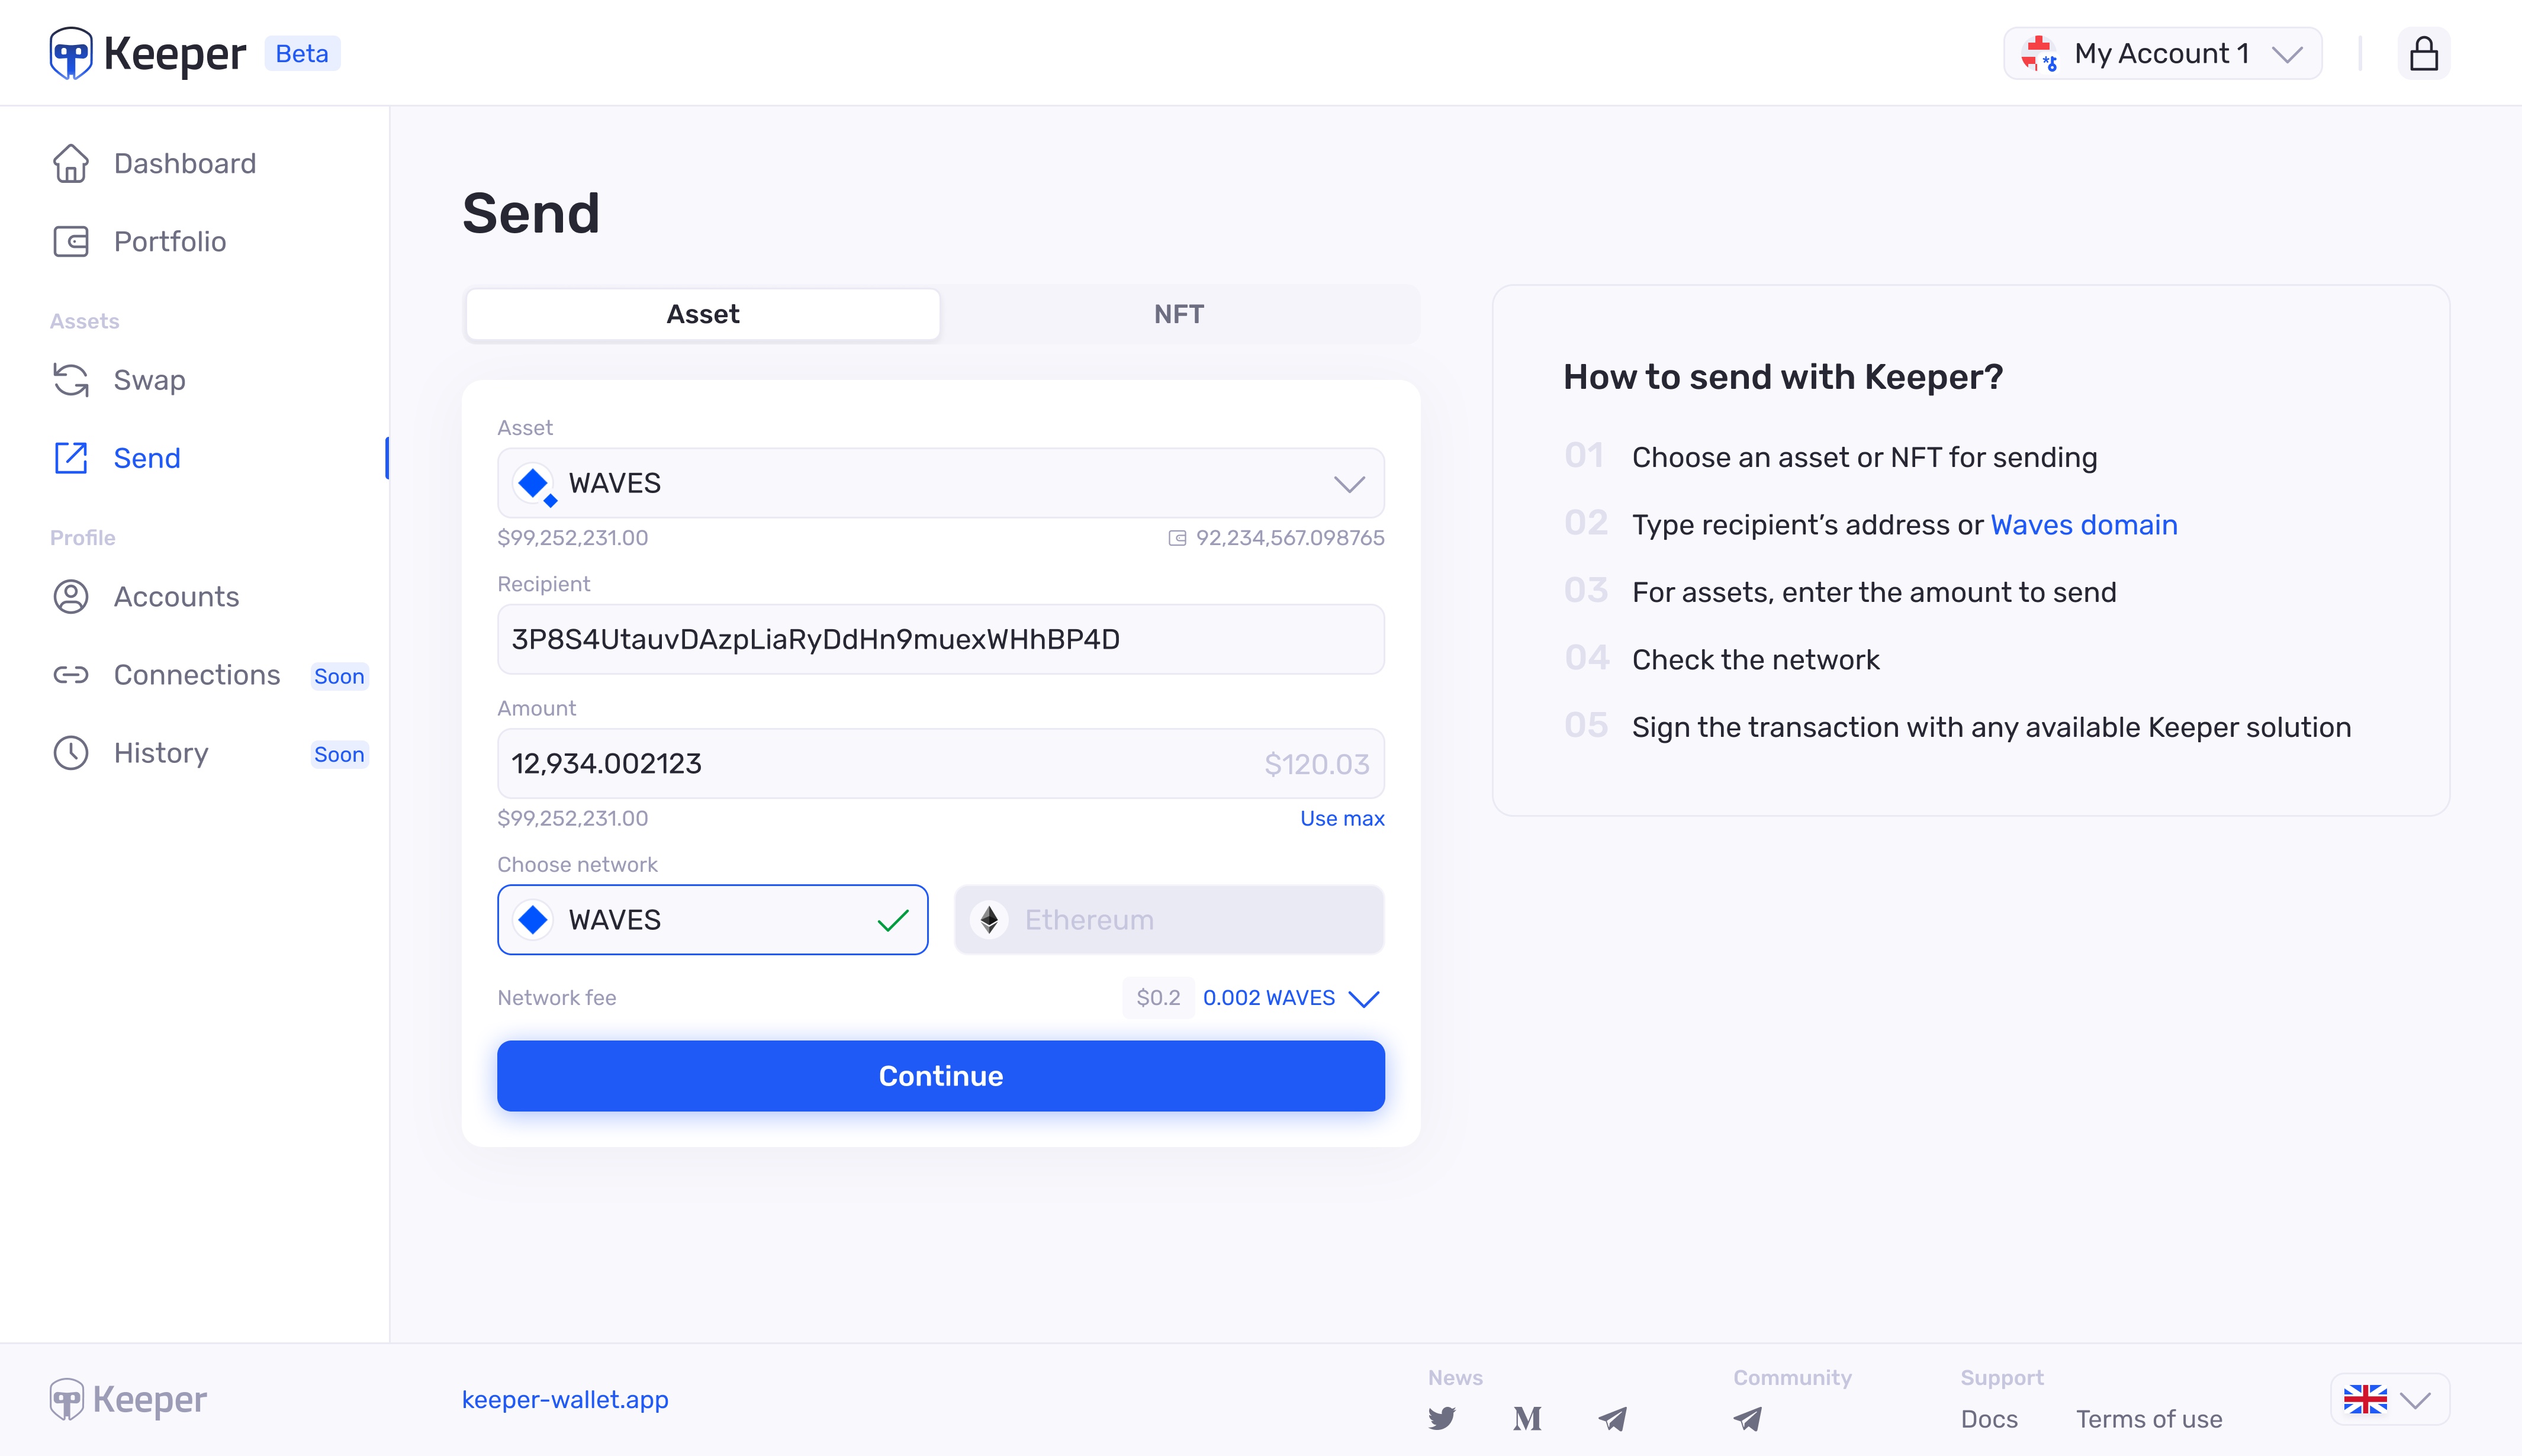
Task: Click the History clock icon
Action: pos(71,753)
